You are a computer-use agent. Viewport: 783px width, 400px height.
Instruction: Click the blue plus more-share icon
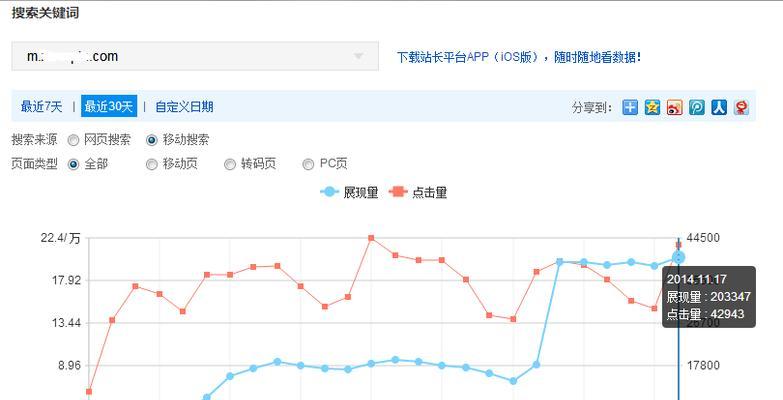point(629,107)
